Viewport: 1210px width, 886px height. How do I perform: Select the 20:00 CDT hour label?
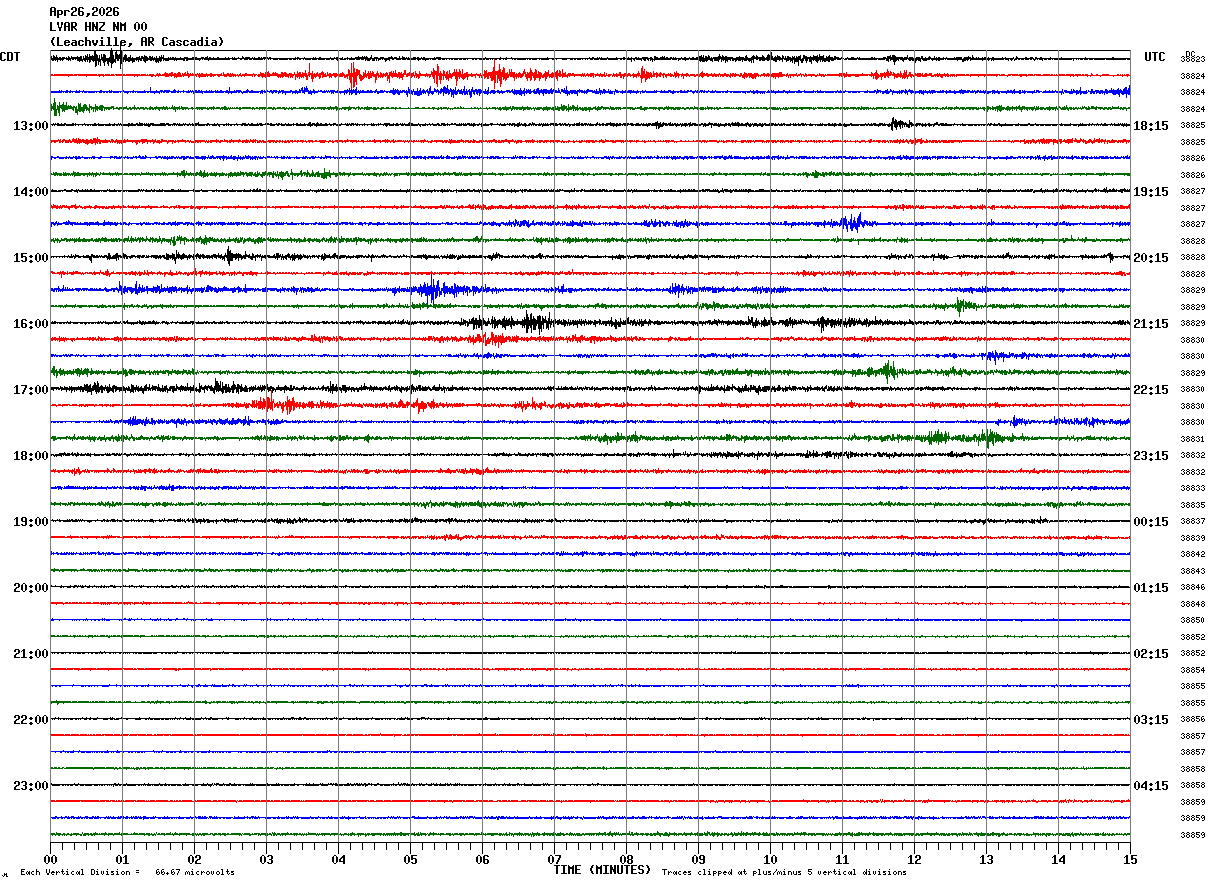[31, 588]
